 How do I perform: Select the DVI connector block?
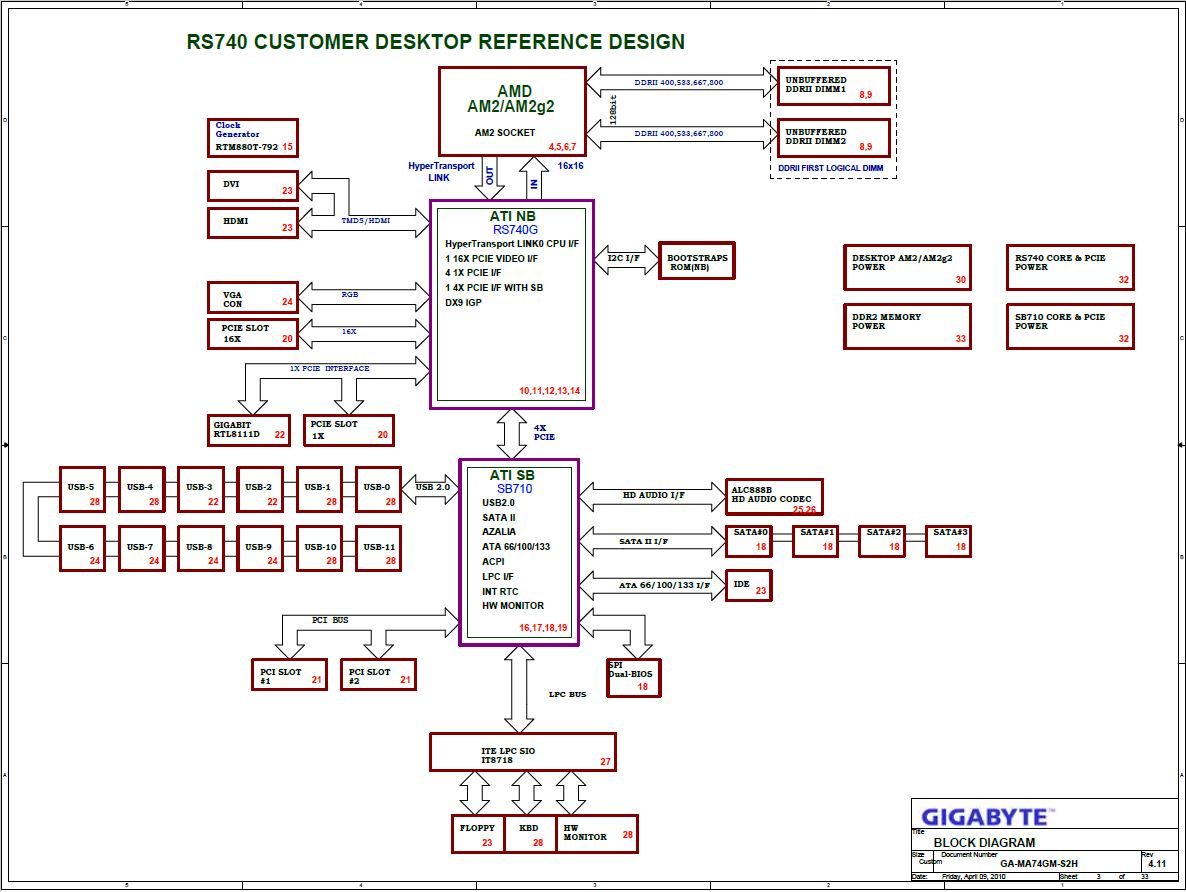253,185
